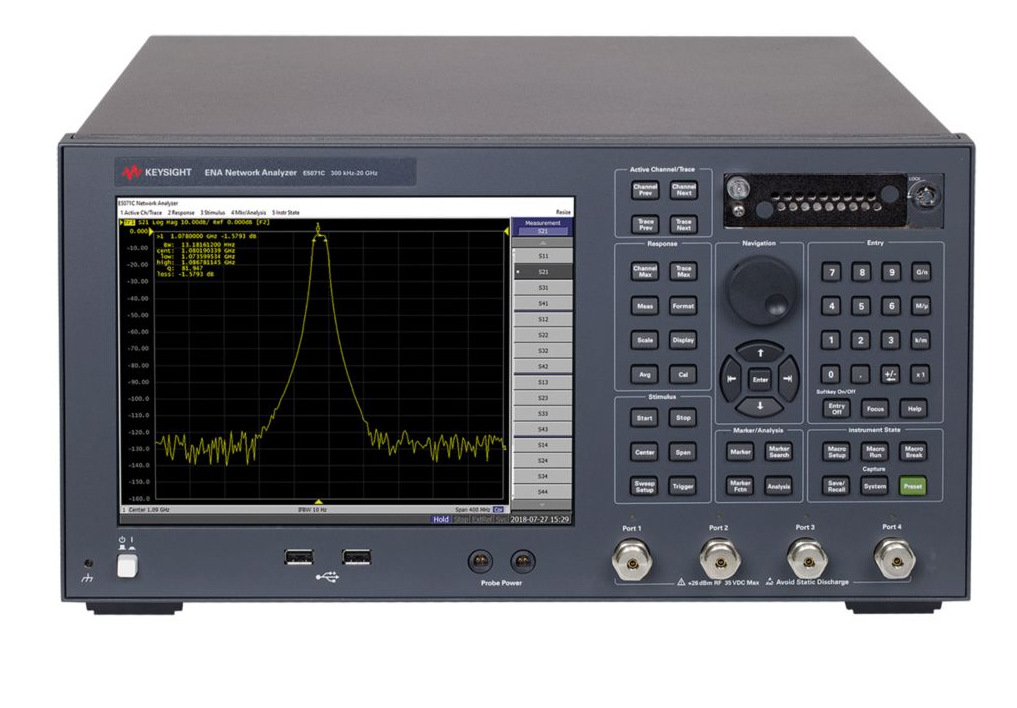Image resolution: width=1017 pixels, height=708 pixels.
Task: Select the S41 measurement softkey
Action: (543, 303)
